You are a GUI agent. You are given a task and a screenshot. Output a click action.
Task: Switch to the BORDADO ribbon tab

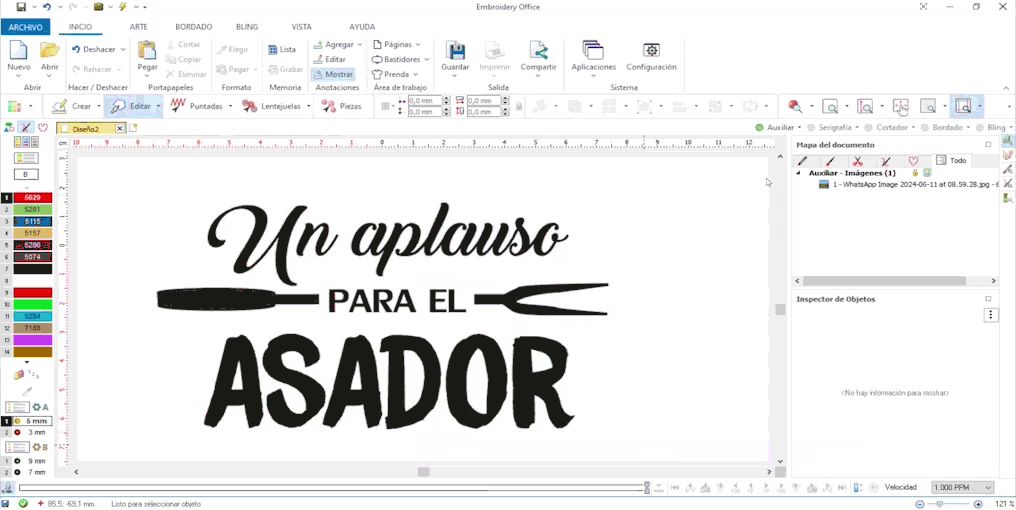point(193,27)
